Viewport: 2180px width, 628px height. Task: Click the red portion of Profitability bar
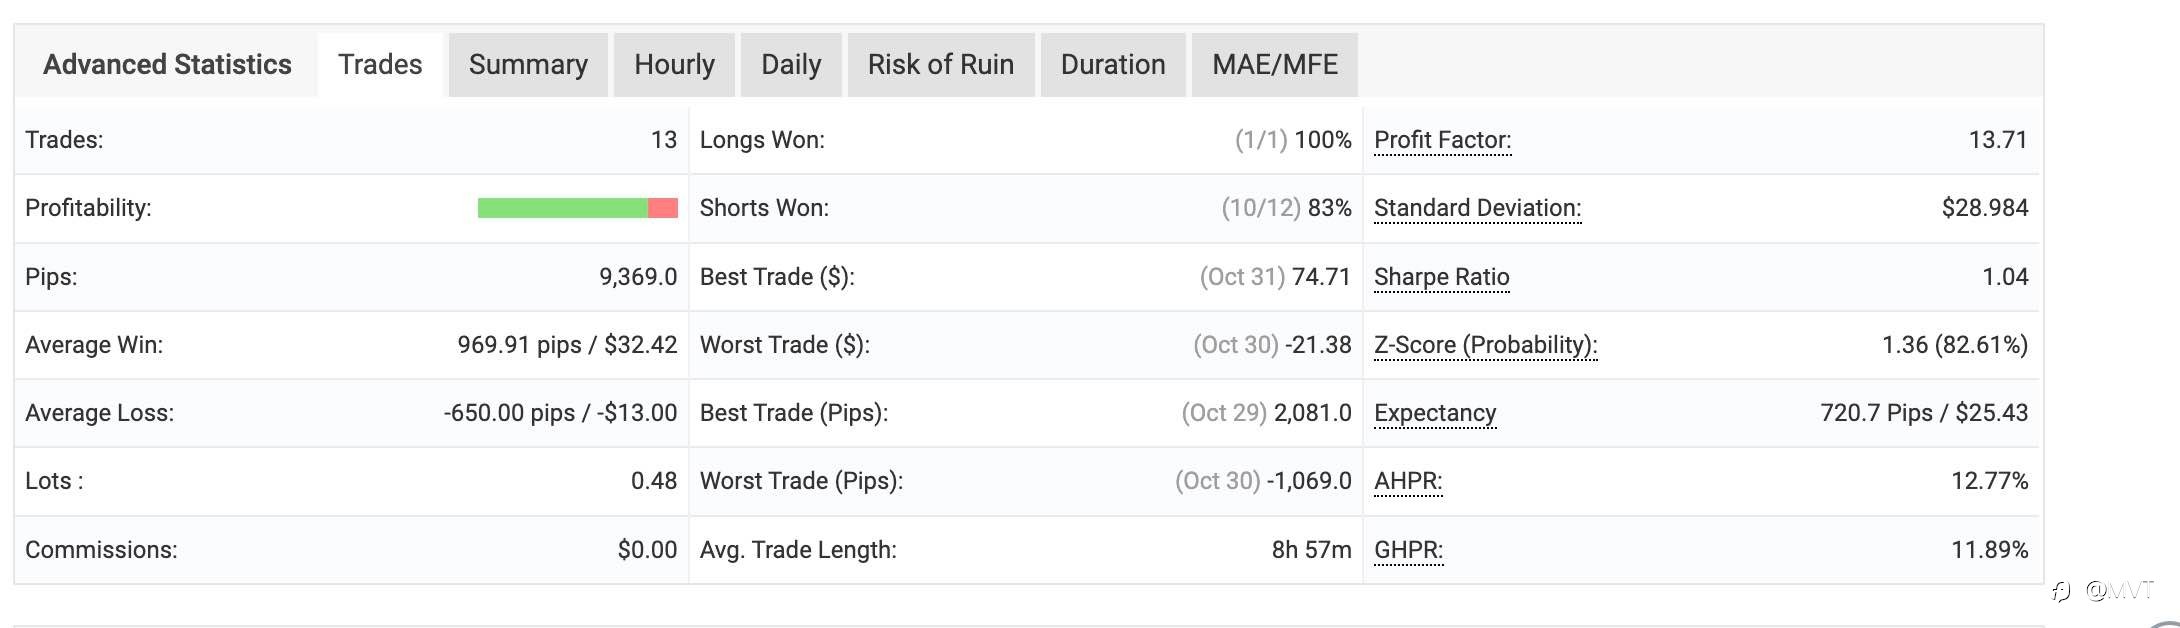[x=663, y=208]
